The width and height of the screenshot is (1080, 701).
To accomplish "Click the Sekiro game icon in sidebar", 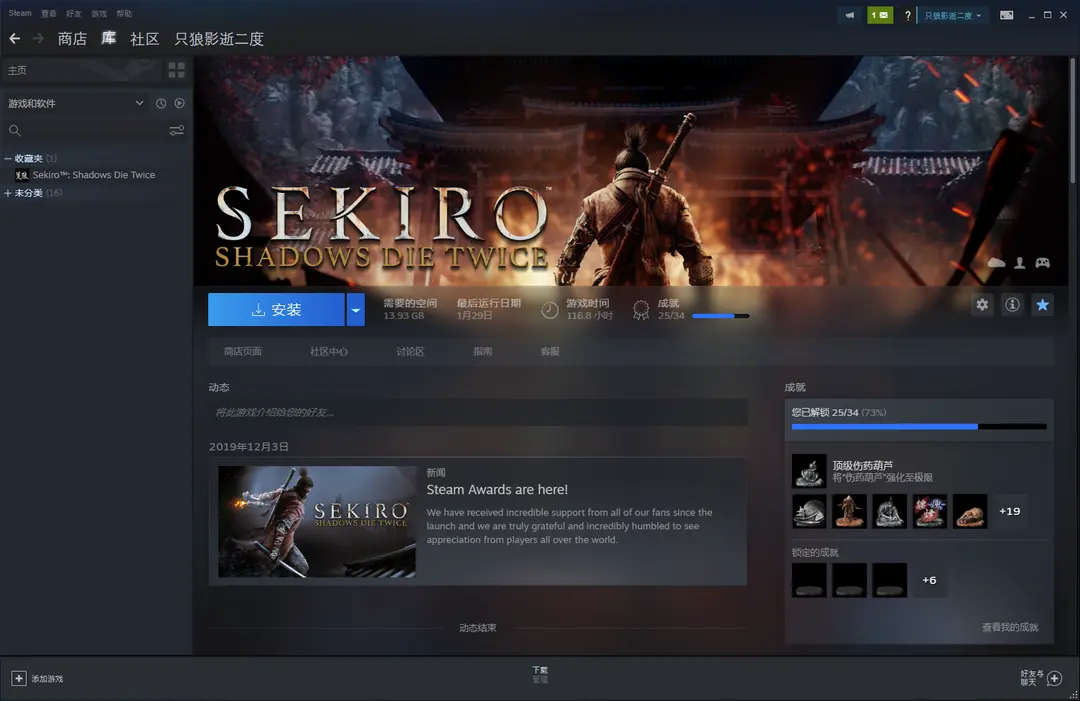I will 21,175.
